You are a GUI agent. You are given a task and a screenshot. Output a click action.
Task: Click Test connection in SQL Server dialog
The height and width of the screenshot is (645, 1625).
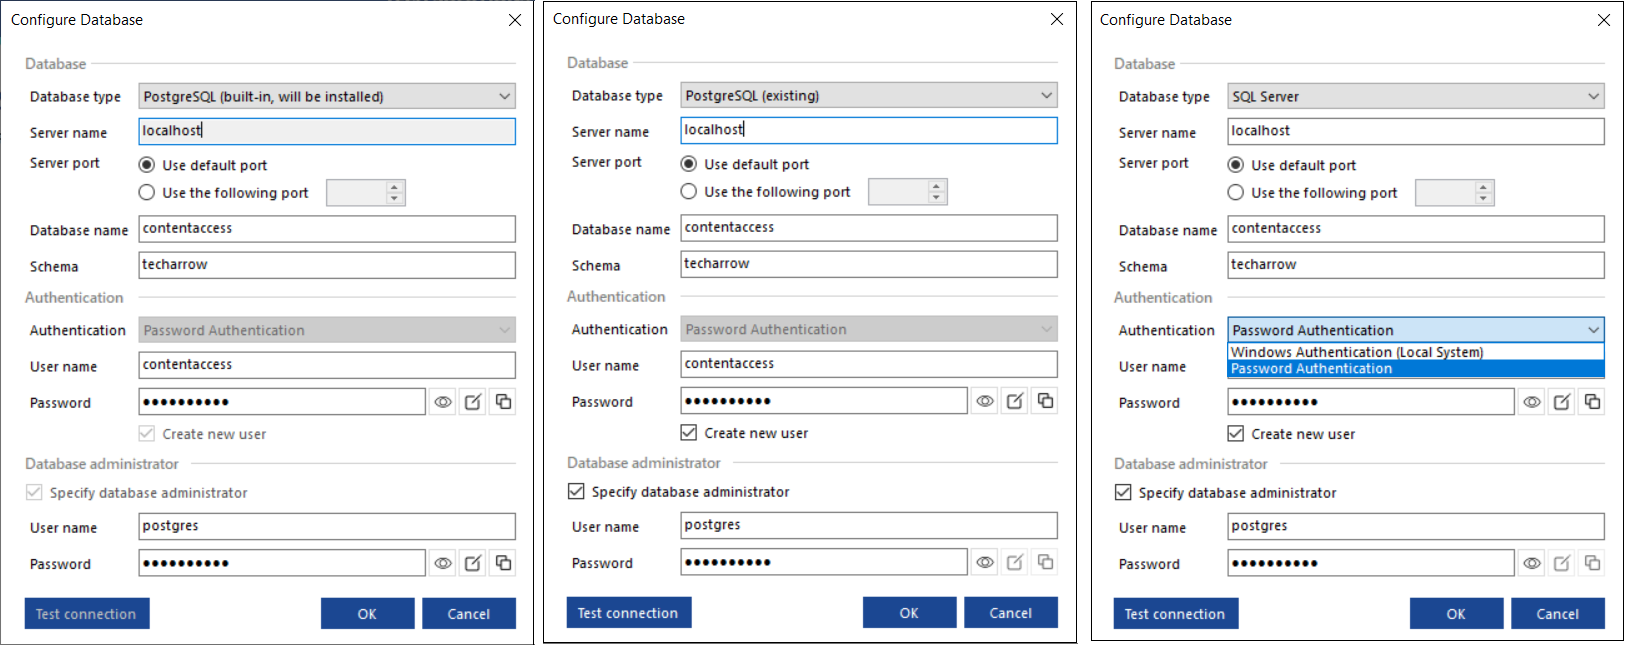pyautogui.click(x=1175, y=614)
